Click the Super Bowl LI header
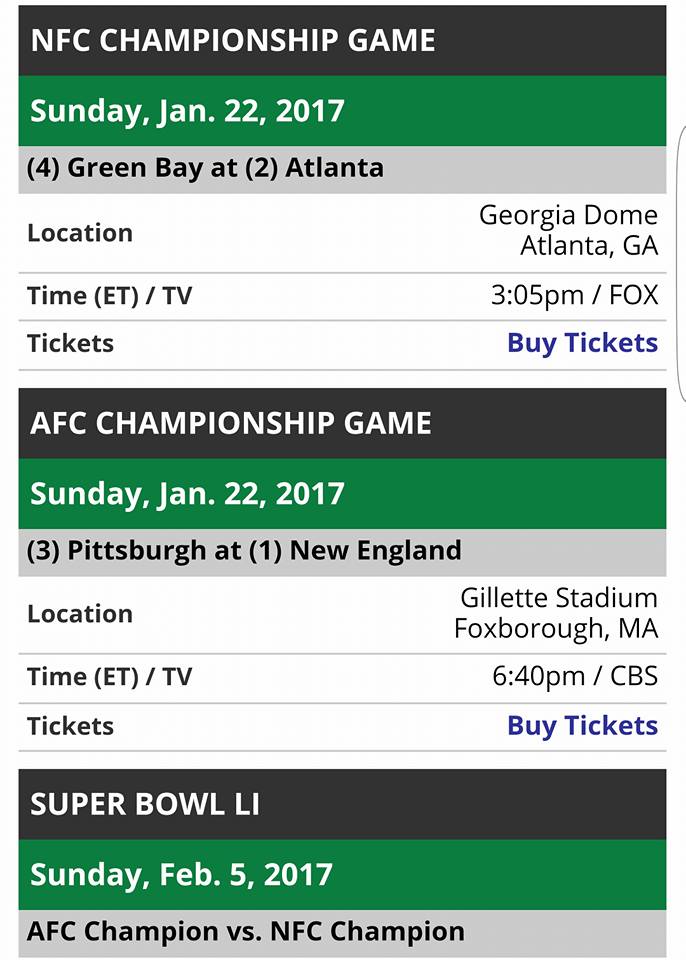 [145, 805]
